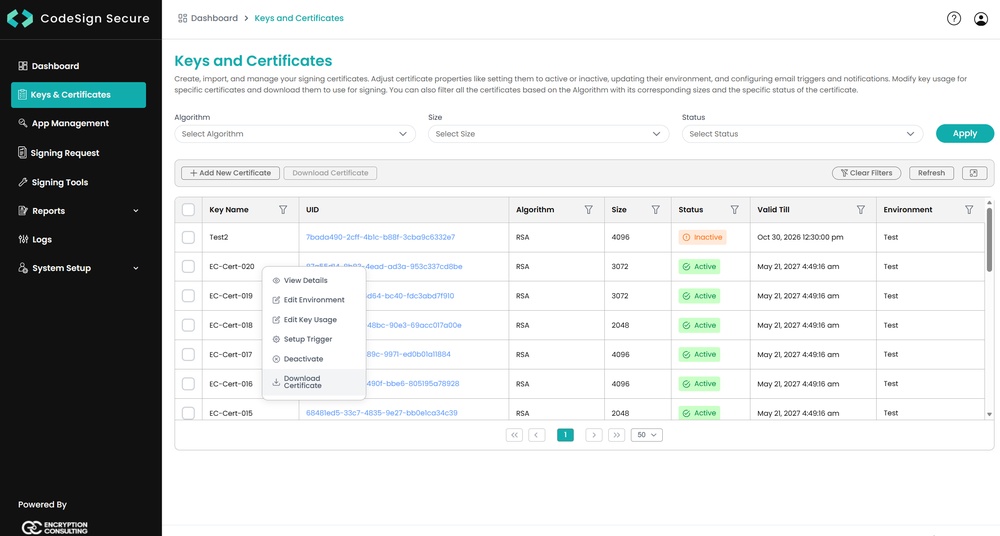Select the EC-Cert-017 row checkbox
This screenshot has width=1000, height=536.
(188, 355)
